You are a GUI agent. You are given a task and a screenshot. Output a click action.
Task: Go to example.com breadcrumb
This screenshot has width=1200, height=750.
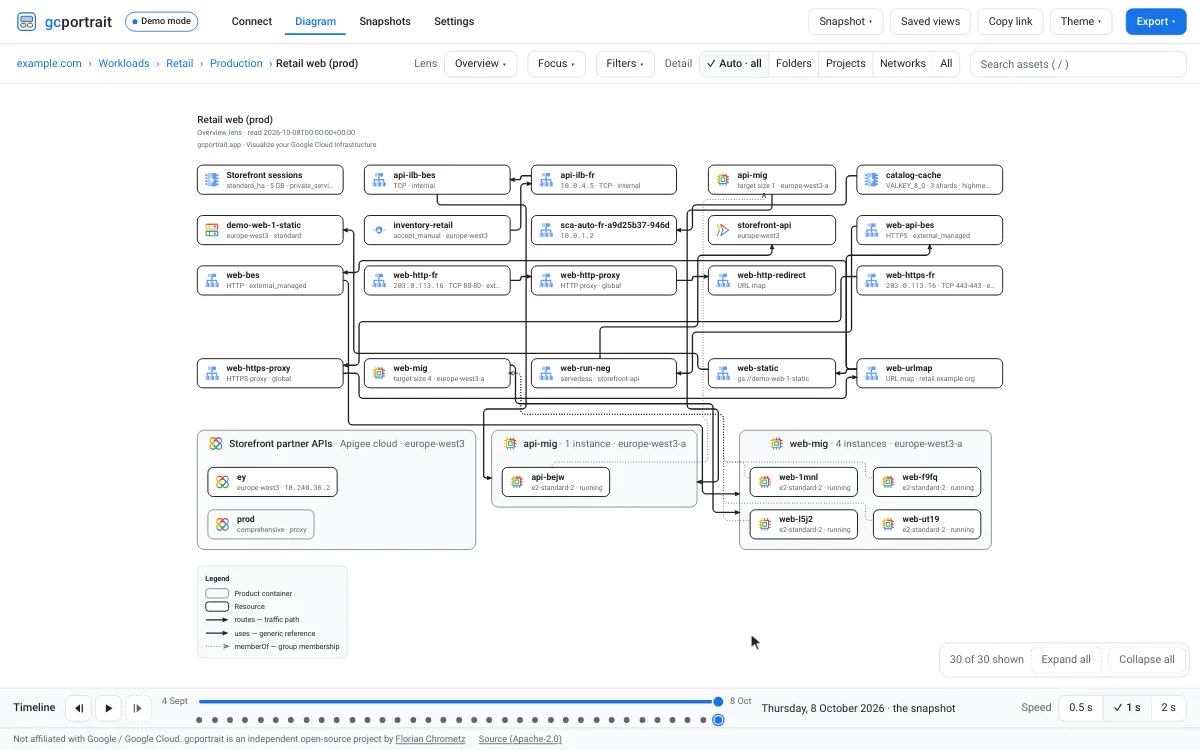(49, 63)
